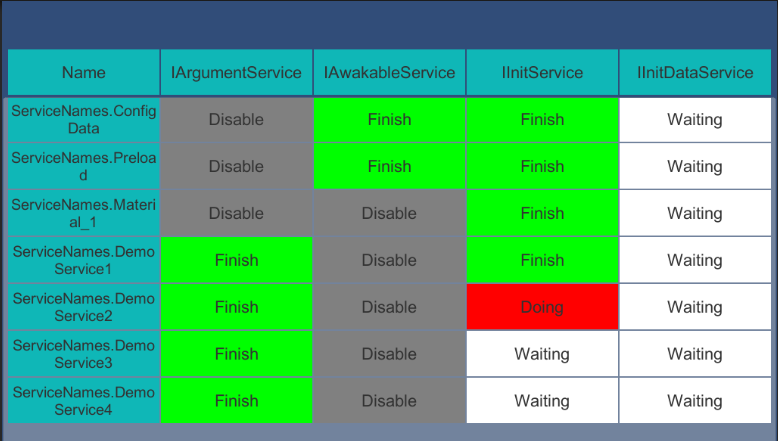This screenshot has height=441, width=778.
Task: Click the ServiceNames.DemoService3 name cell
Action: pos(84,354)
